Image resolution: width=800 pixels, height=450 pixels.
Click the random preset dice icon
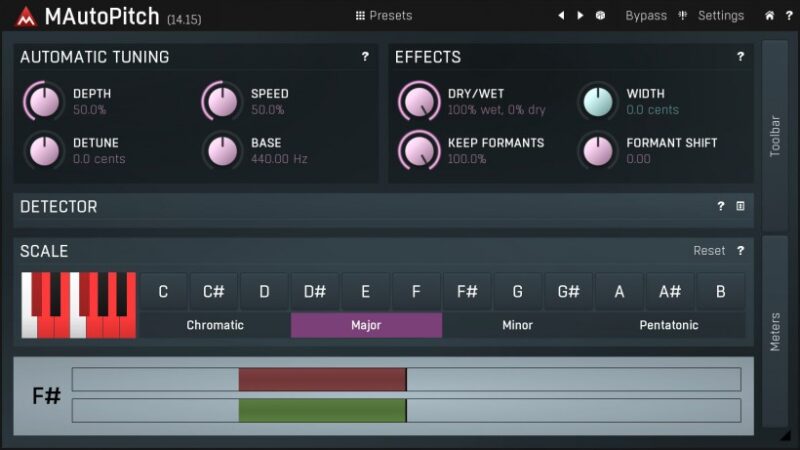point(600,15)
